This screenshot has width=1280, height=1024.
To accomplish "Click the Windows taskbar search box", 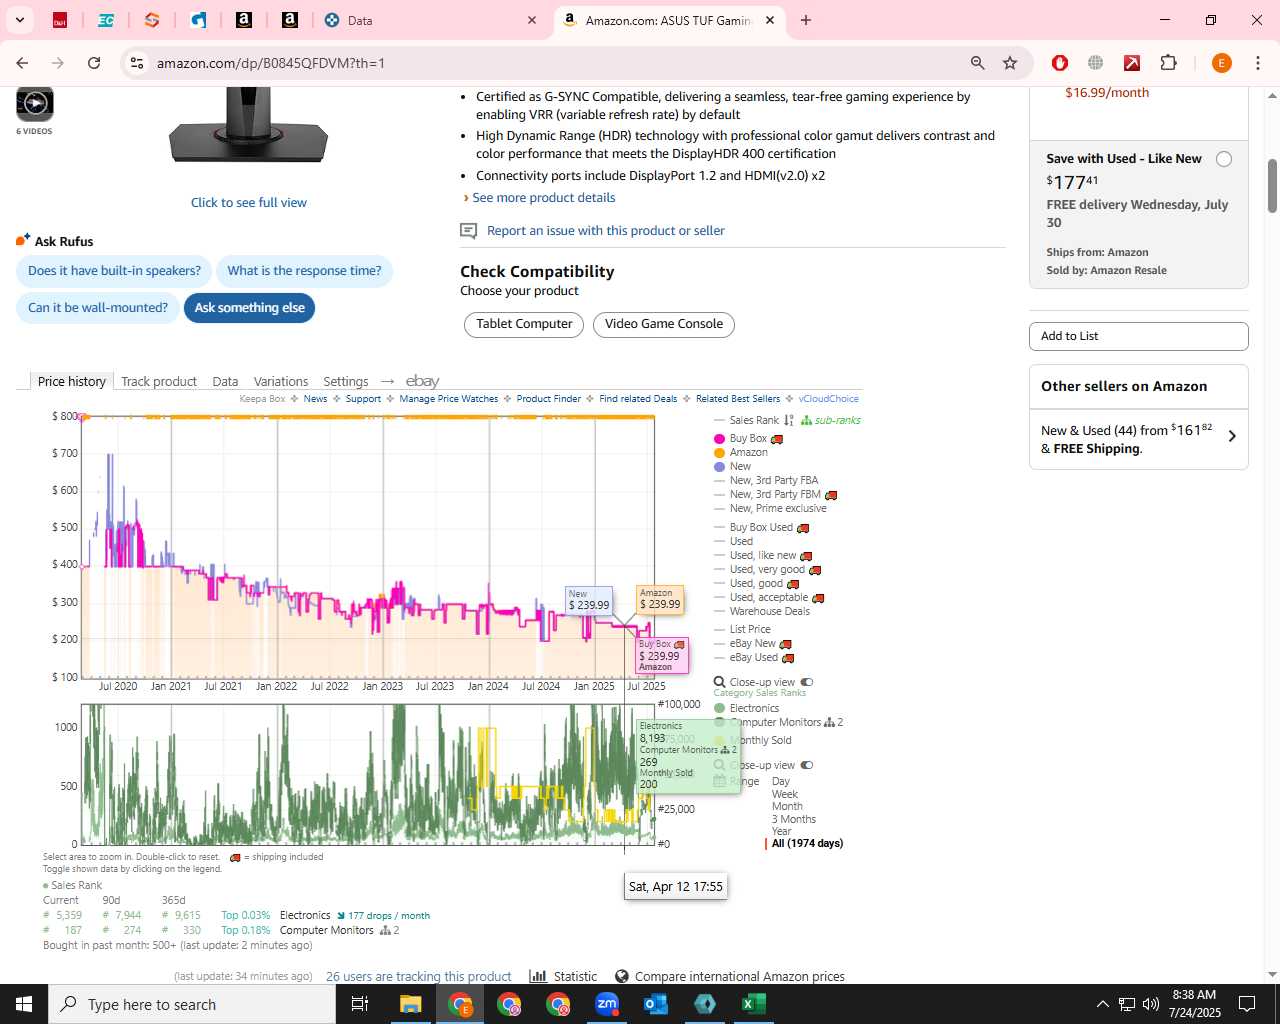I will (x=192, y=1004).
